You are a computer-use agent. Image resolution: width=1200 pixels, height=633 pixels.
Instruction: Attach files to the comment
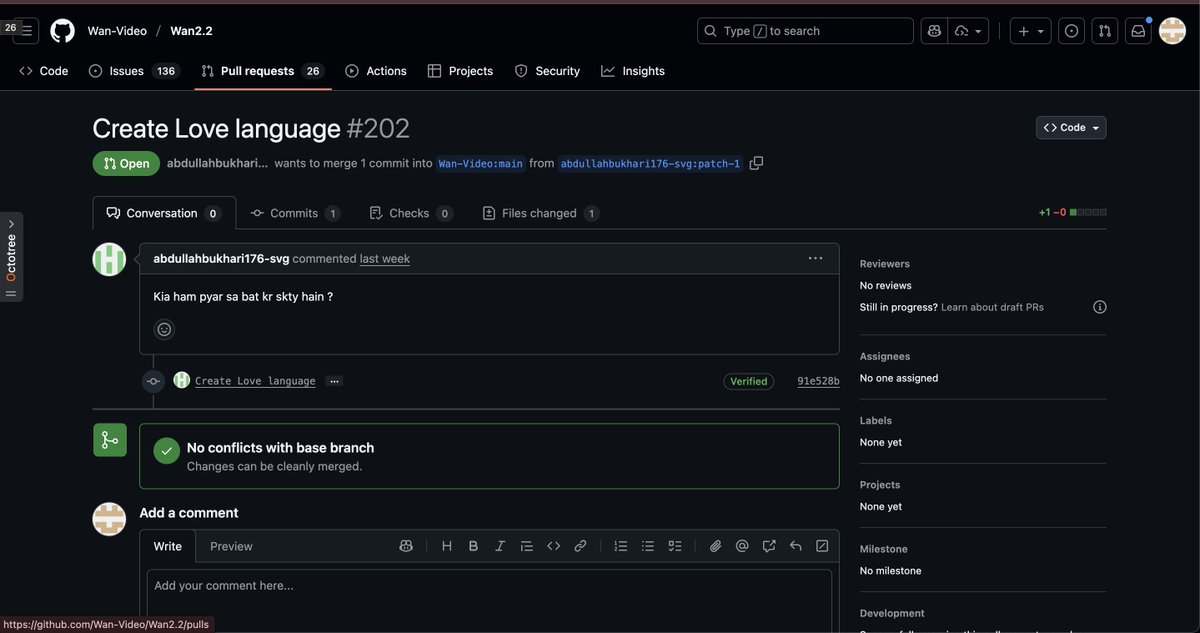point(716,546)
